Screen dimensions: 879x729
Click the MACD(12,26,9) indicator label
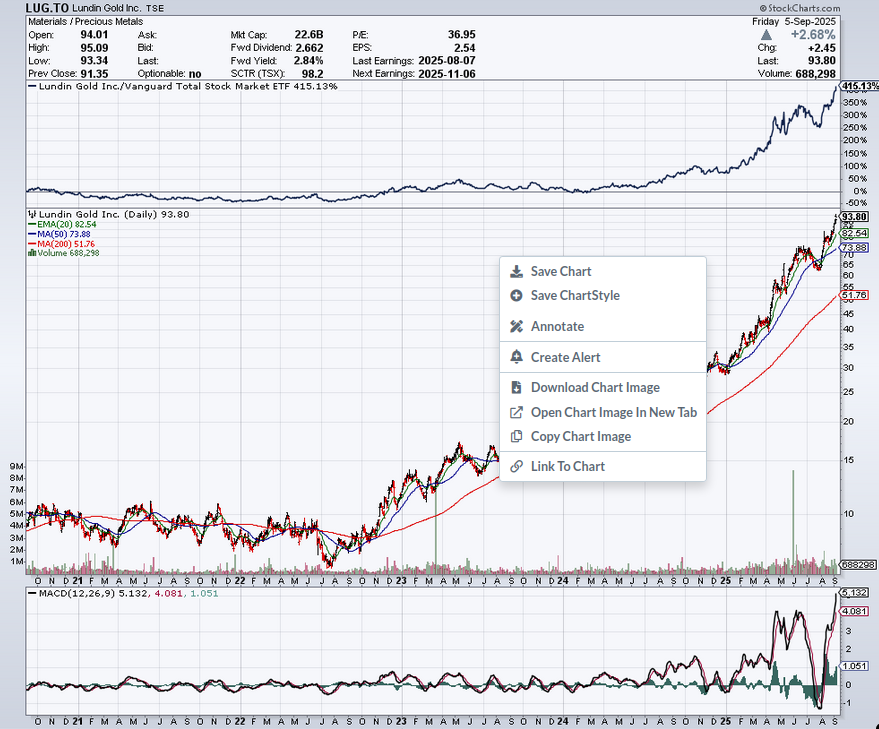click(74, 593)
